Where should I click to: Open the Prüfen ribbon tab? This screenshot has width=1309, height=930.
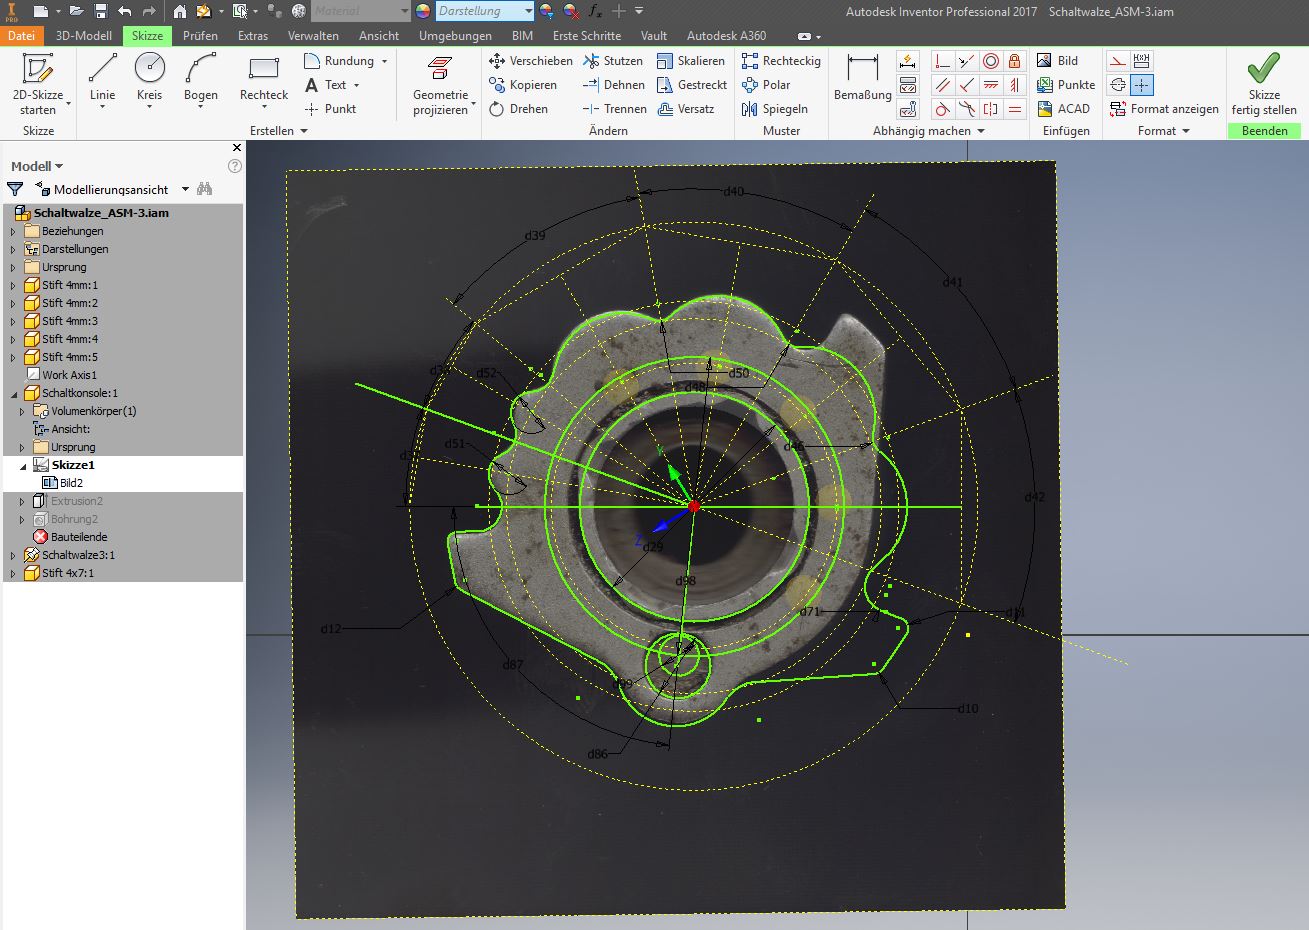(200, 35)
